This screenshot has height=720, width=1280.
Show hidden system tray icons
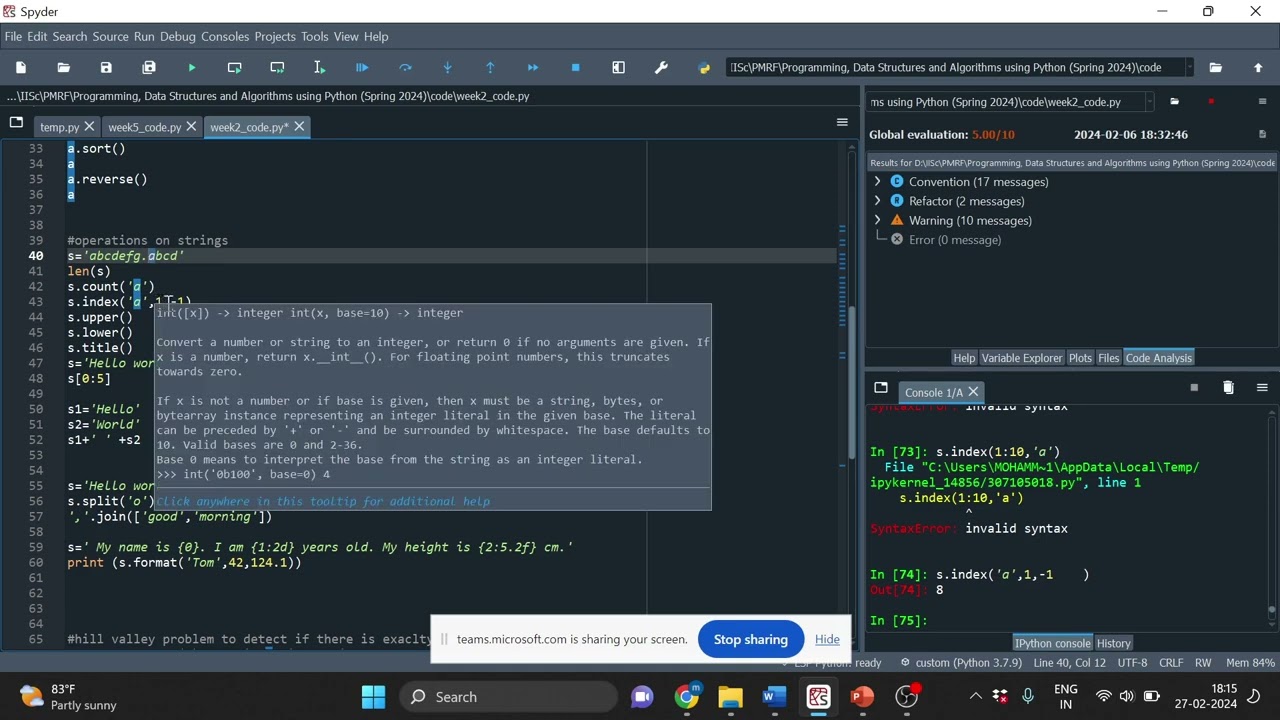pyautogui.click(x=975, y=697)
